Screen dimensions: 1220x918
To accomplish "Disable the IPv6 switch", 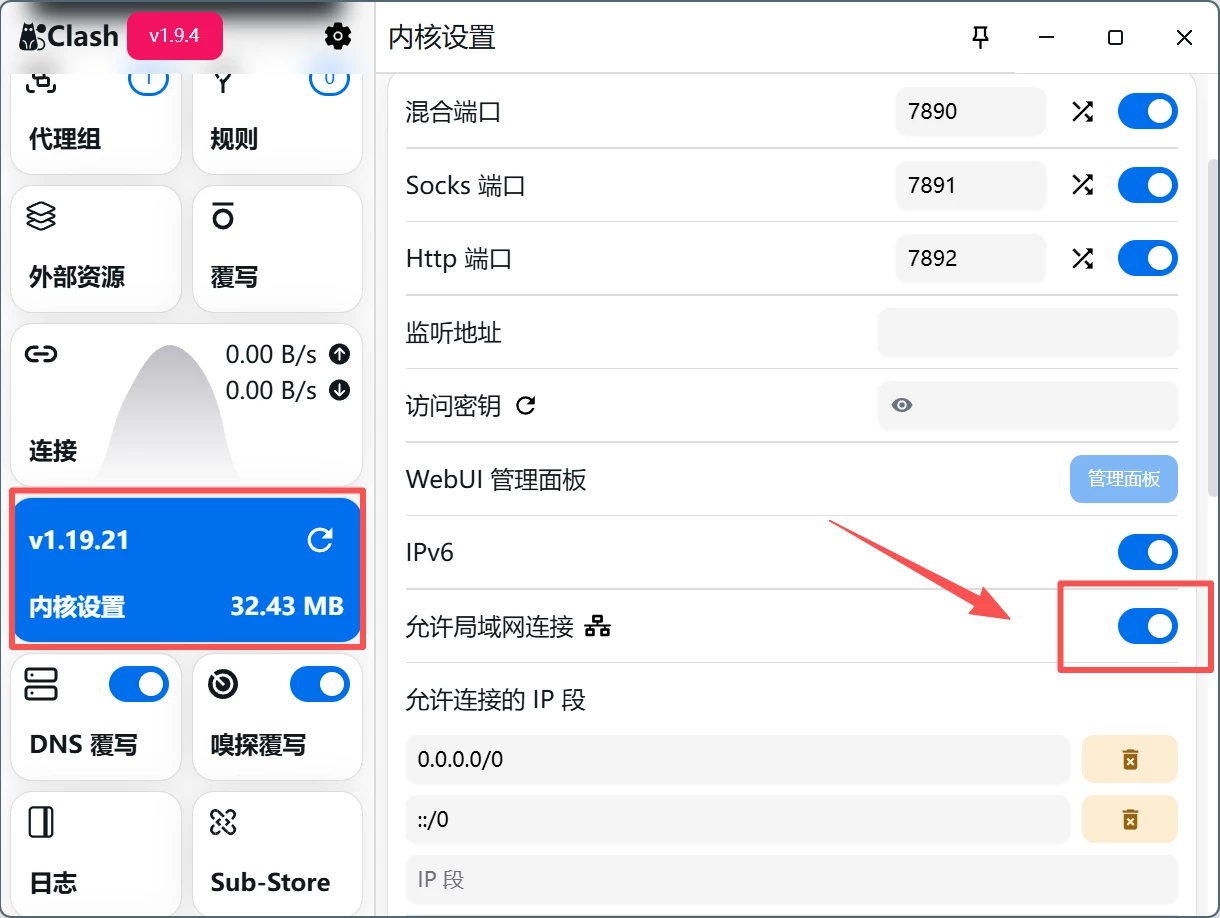I will (1147, 551).
